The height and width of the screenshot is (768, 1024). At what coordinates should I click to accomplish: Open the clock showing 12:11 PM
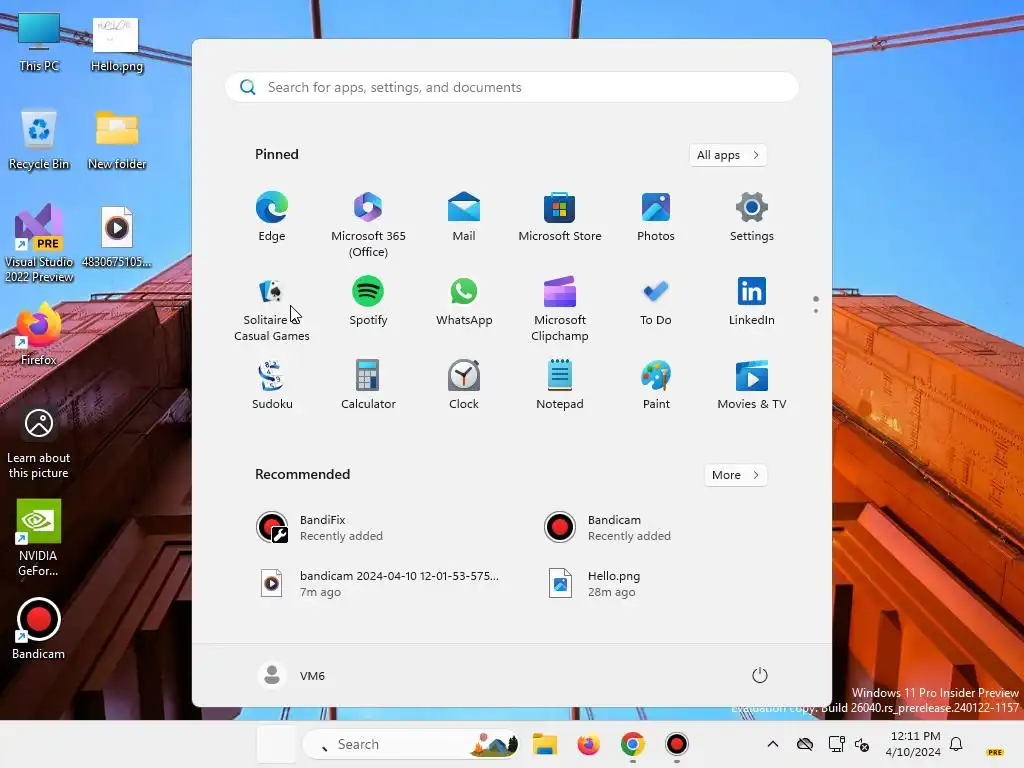pyautogui.click(x=914, y=744)
